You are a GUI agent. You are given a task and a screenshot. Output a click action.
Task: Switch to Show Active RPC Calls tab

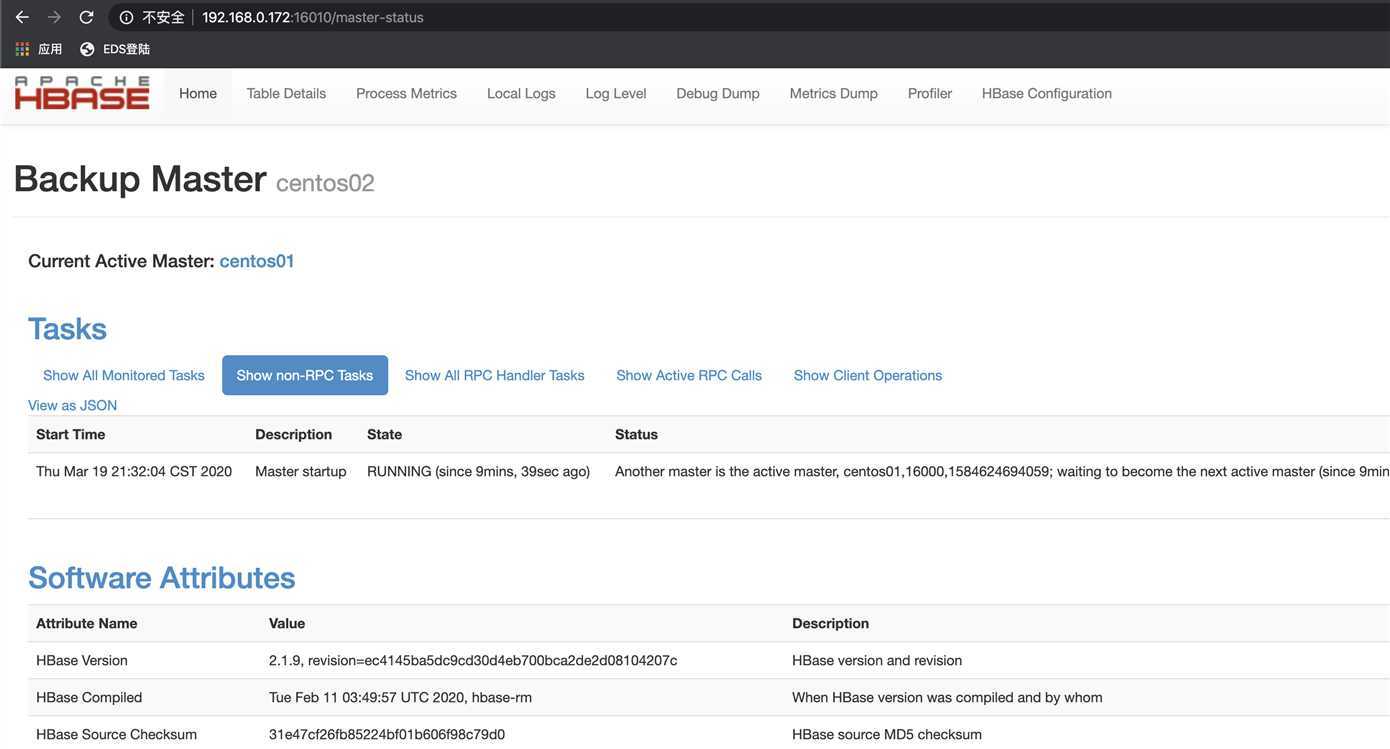[689, 375]
